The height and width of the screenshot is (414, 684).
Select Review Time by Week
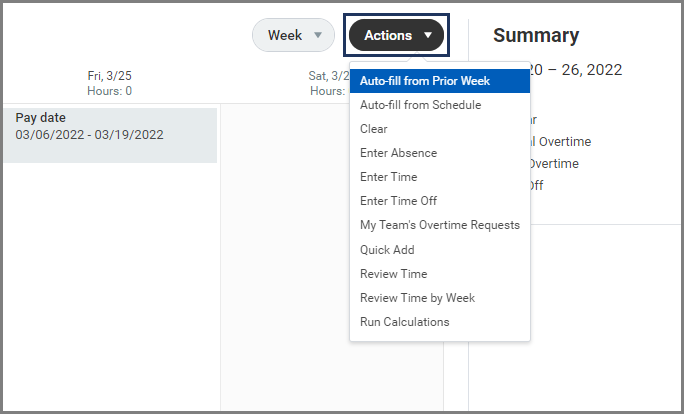pyautogui.click(x=417, y=298)
